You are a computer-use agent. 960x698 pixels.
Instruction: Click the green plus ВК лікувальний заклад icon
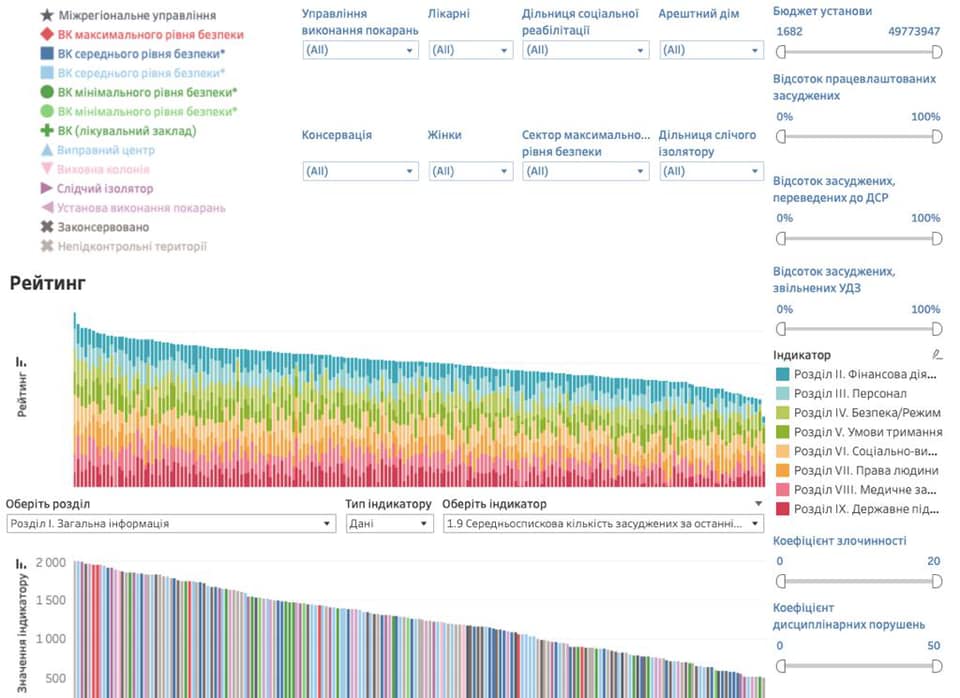click(x=46, y=131)
